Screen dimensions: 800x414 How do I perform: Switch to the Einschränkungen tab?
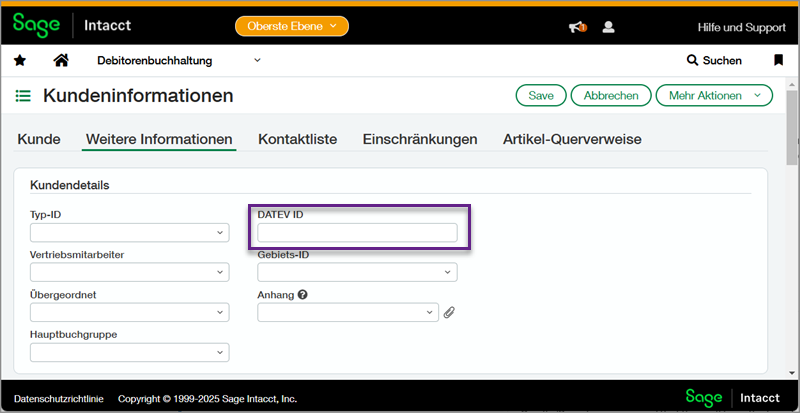tap(420, 139)
